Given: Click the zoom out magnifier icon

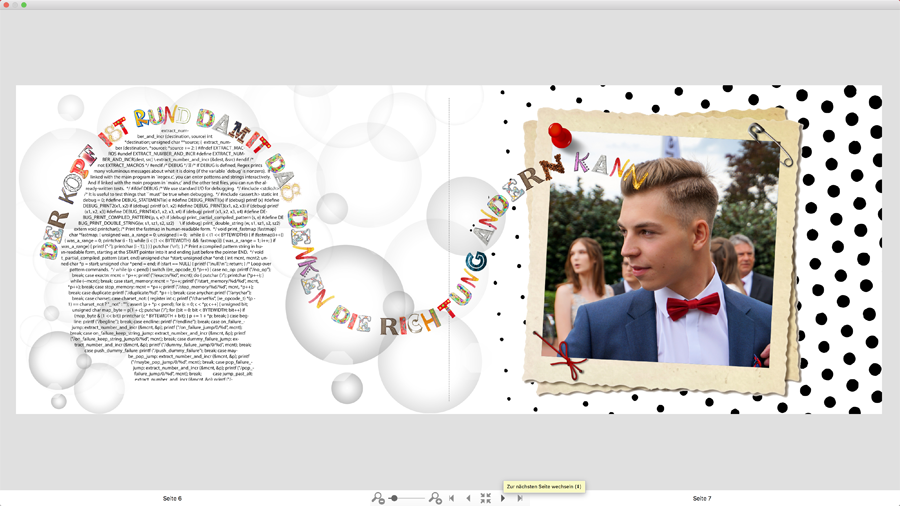Looking at the screenshot, I should tap(377, 498).
